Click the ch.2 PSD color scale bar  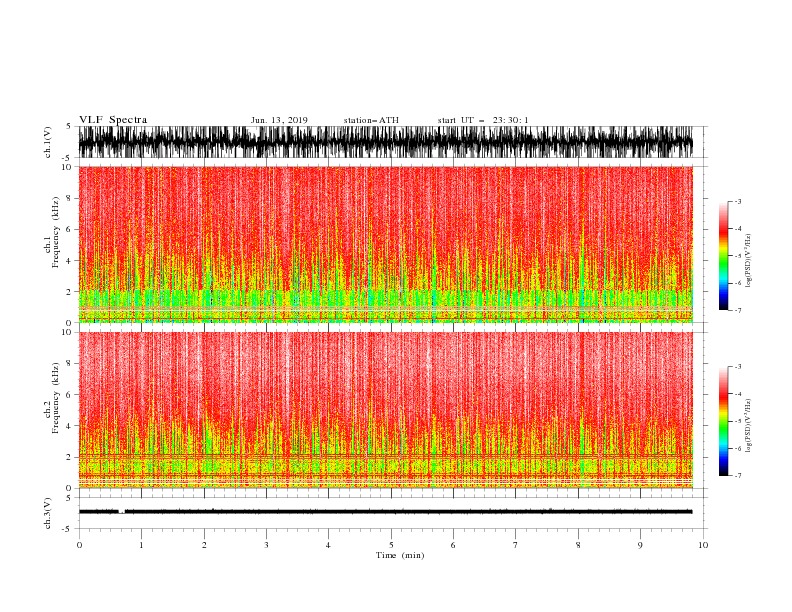(723, 421)
